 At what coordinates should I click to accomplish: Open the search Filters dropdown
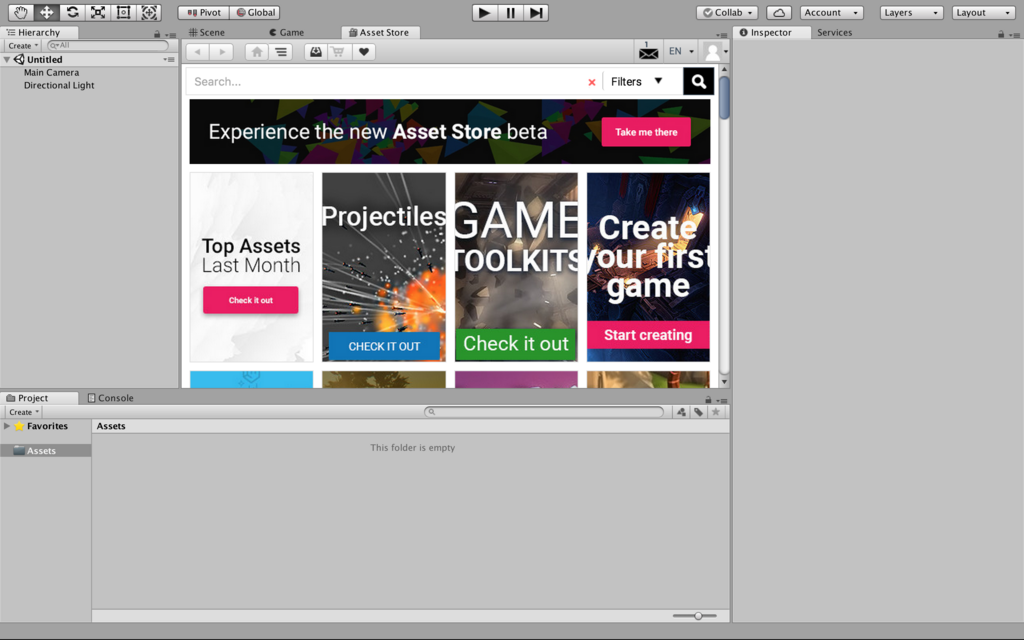637,82
